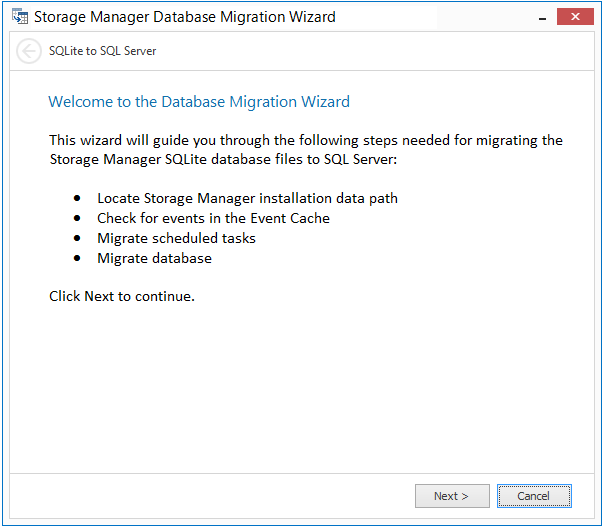Click the 'Click Next to continue.' text
604x528 pixels.
click(x=122, y=296)
